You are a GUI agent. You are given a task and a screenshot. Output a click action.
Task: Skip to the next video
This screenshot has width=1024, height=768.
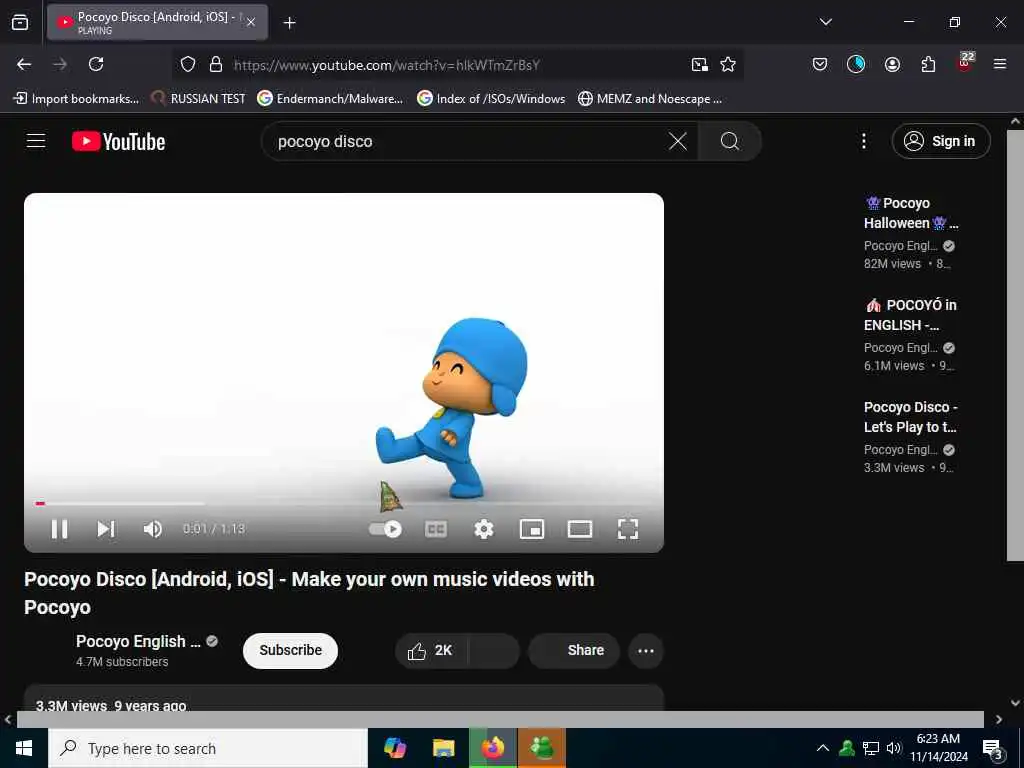(106, 529)
